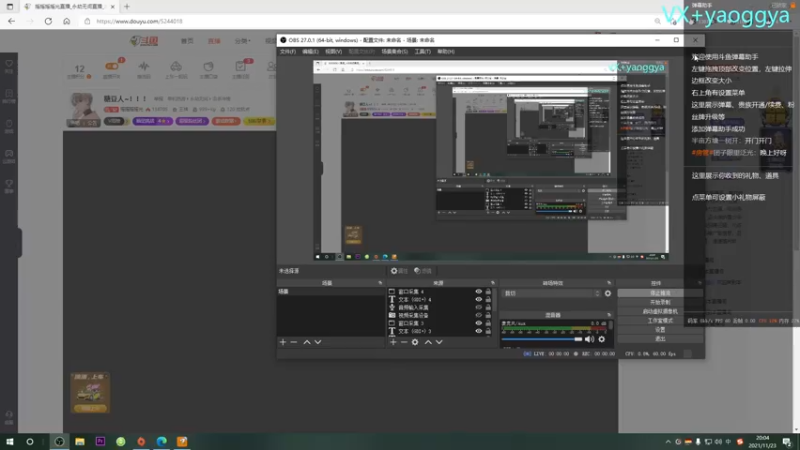This screenshot has height=450, width=800.
Task: Click the checklist task icon with badge
Action: [x=240, y=66]
